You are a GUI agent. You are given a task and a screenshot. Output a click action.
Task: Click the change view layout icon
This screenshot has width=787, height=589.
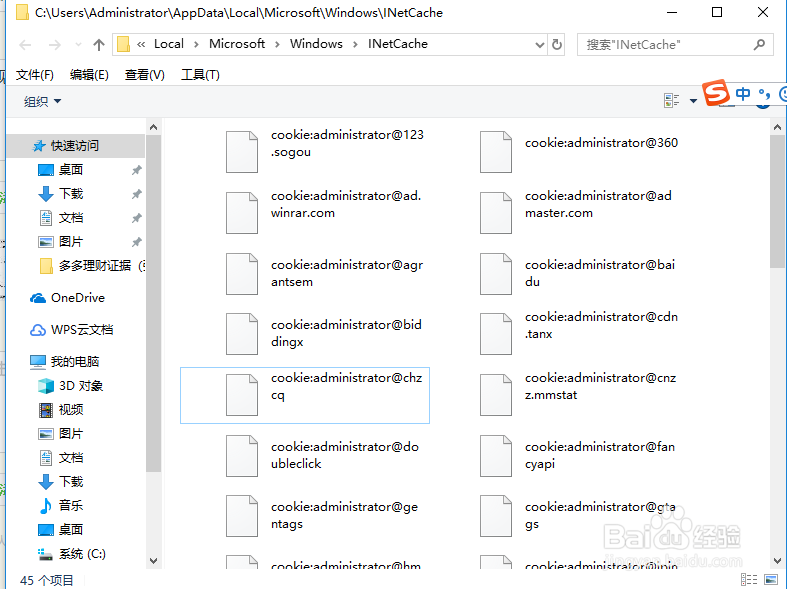click(x=672, y=101)
